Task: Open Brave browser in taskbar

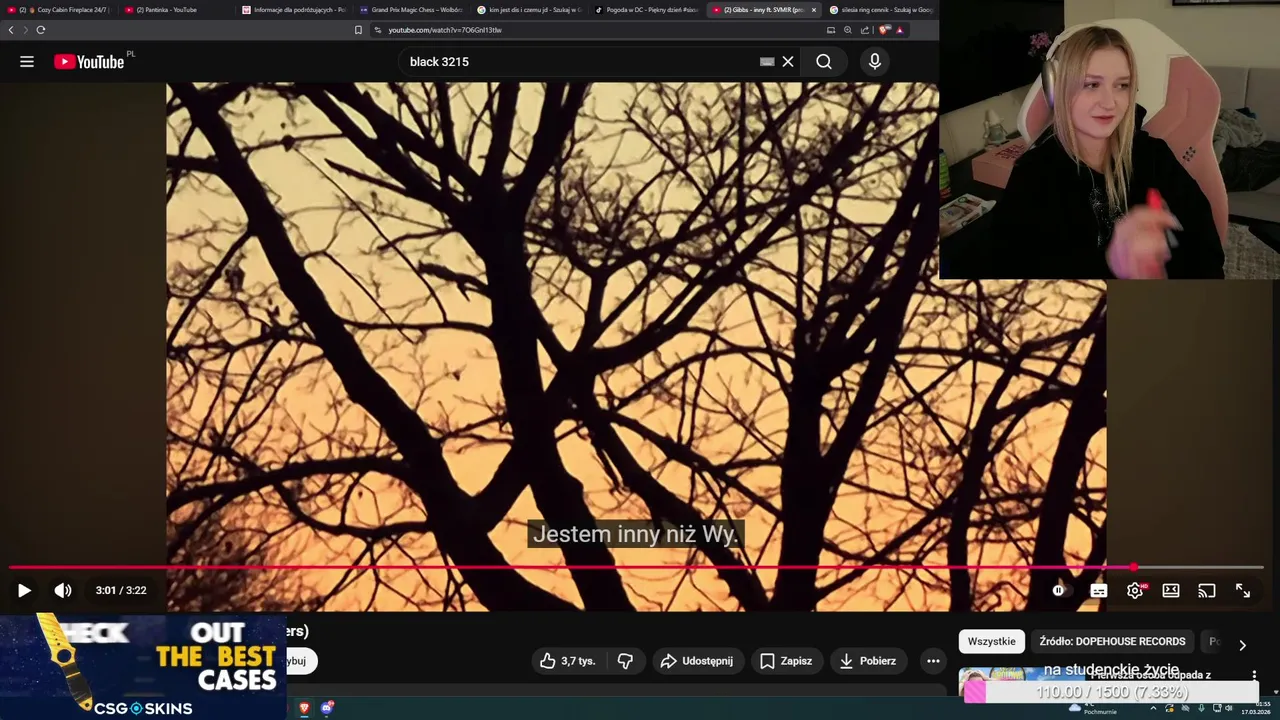Action: pos(304,708)
